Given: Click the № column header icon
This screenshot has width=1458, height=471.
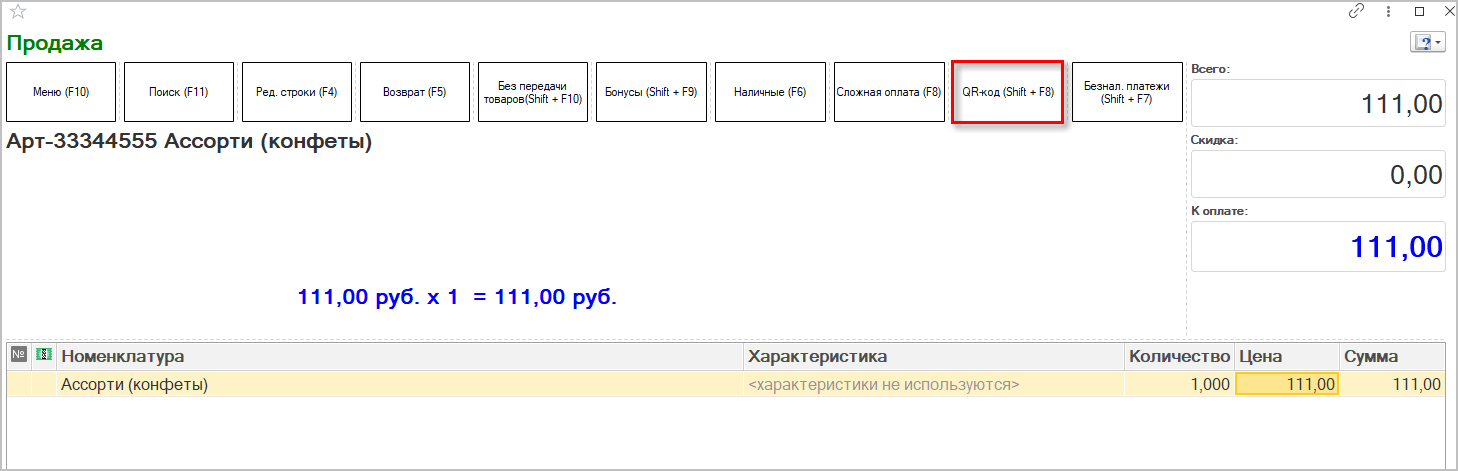Looking at the screenshot, I should 18,355.
